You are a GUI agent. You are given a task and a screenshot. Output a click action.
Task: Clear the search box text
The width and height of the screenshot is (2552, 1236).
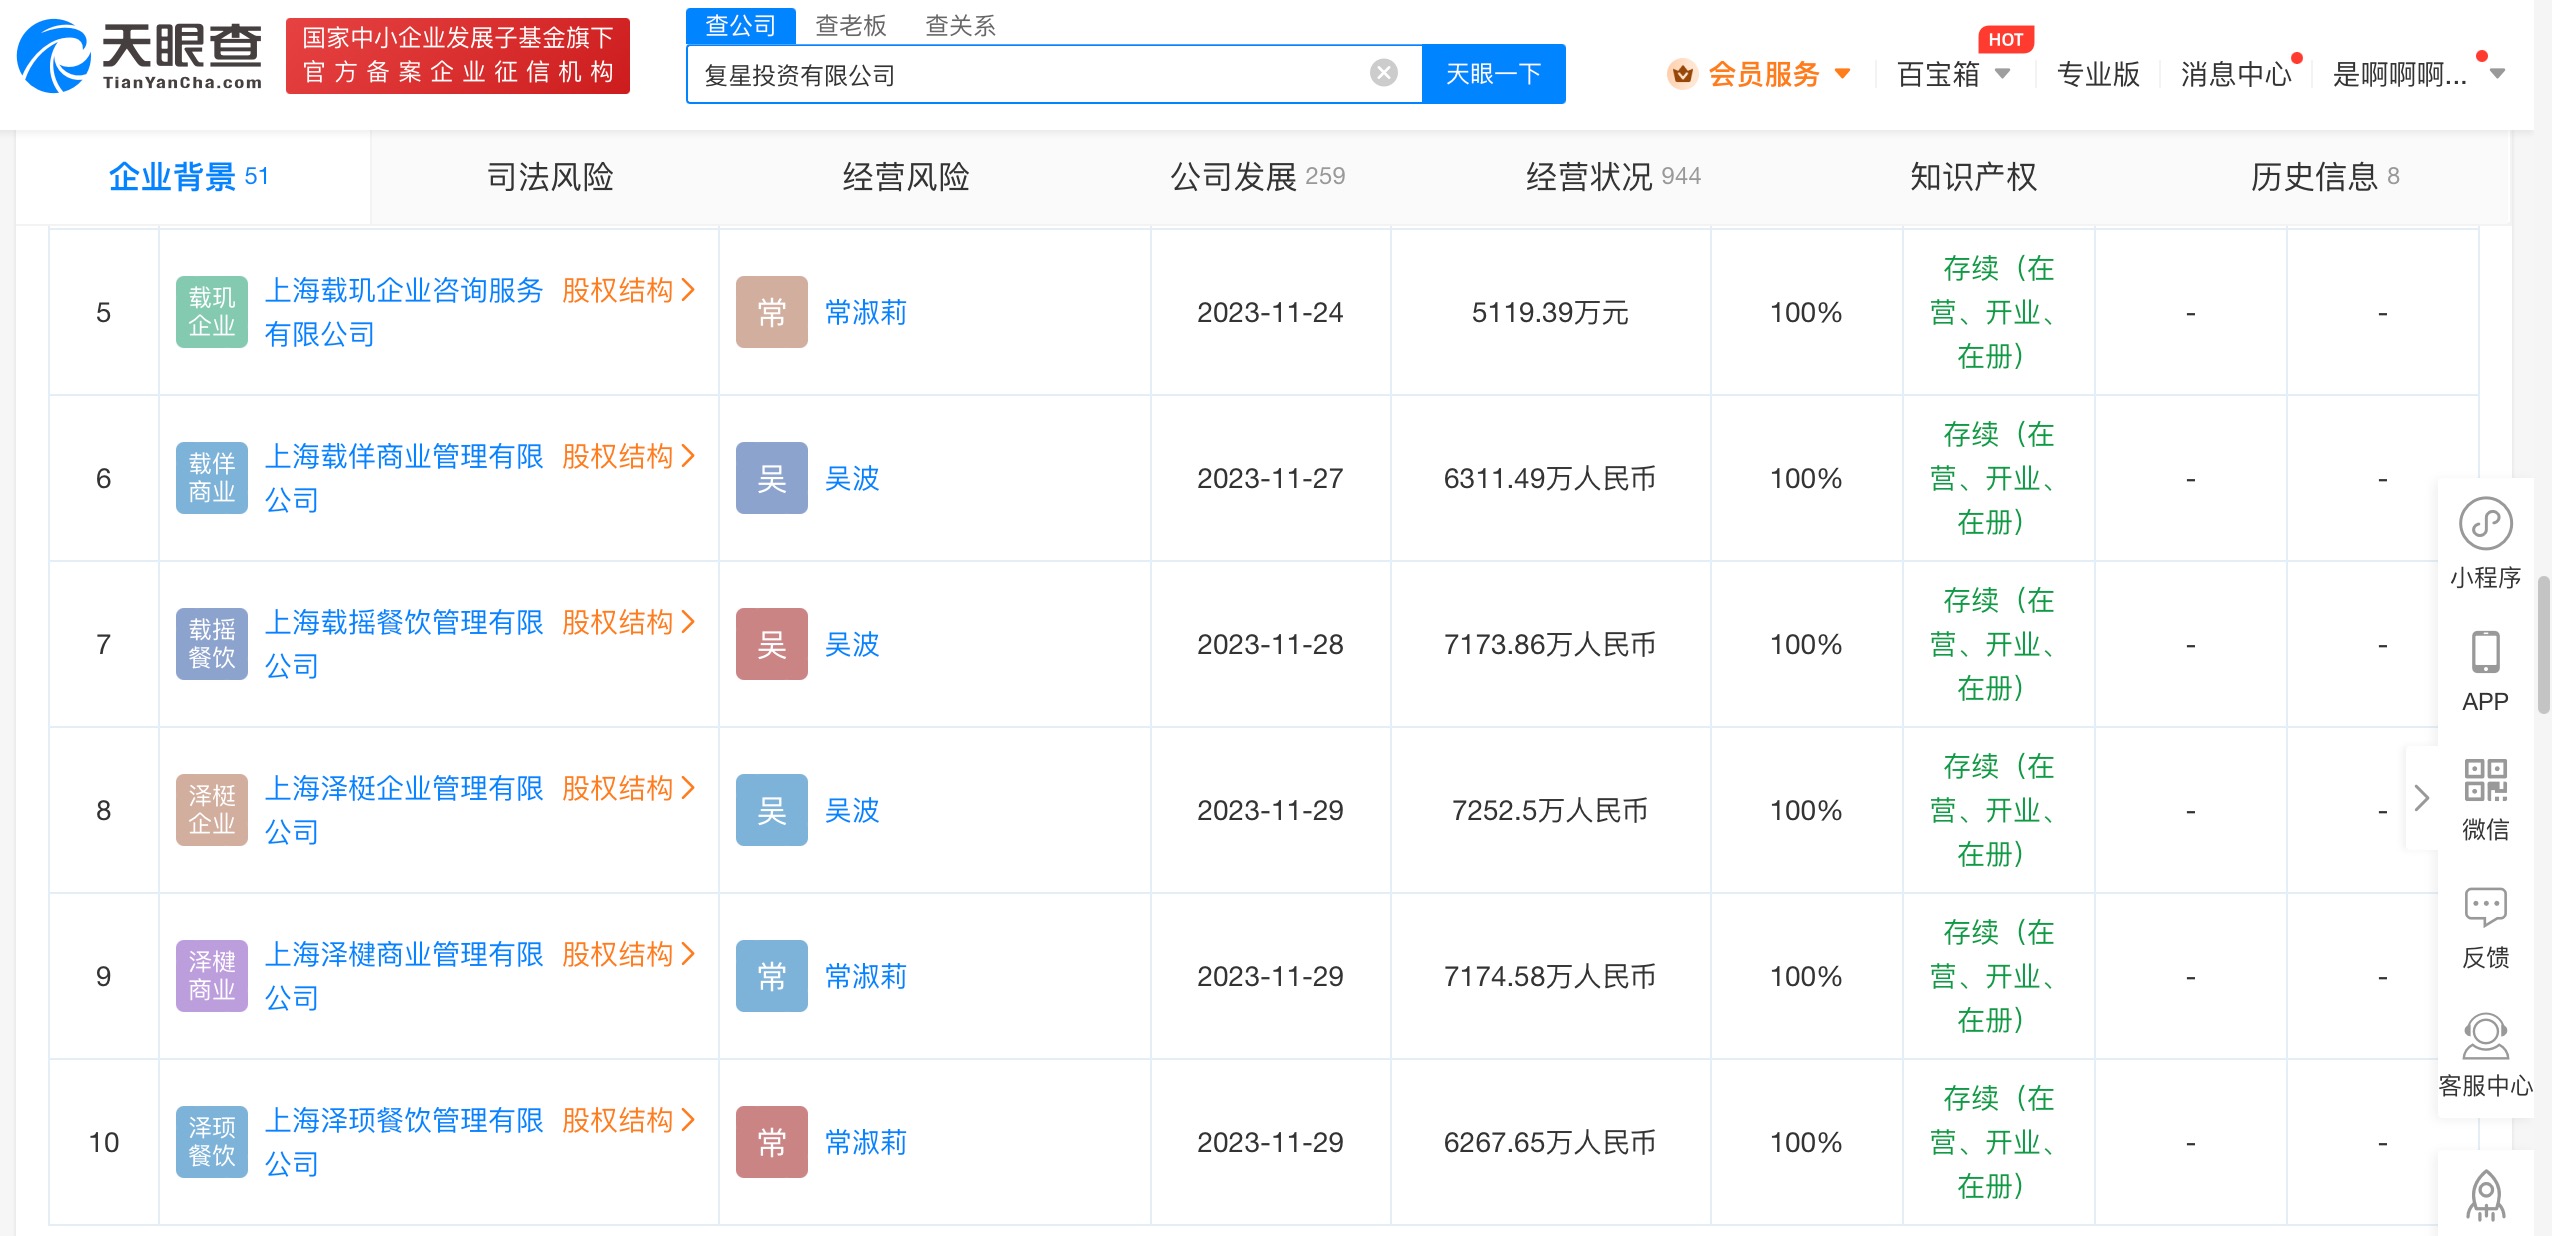[1383, 73]
